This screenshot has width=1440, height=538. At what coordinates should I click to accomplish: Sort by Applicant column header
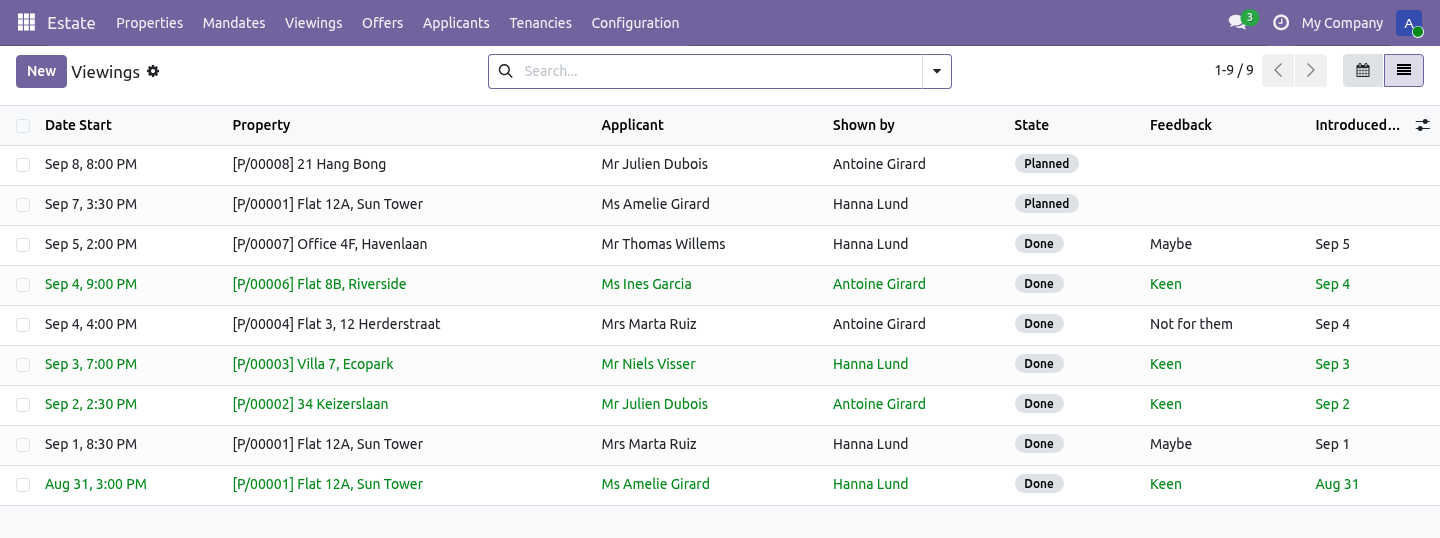click(632, 125)
